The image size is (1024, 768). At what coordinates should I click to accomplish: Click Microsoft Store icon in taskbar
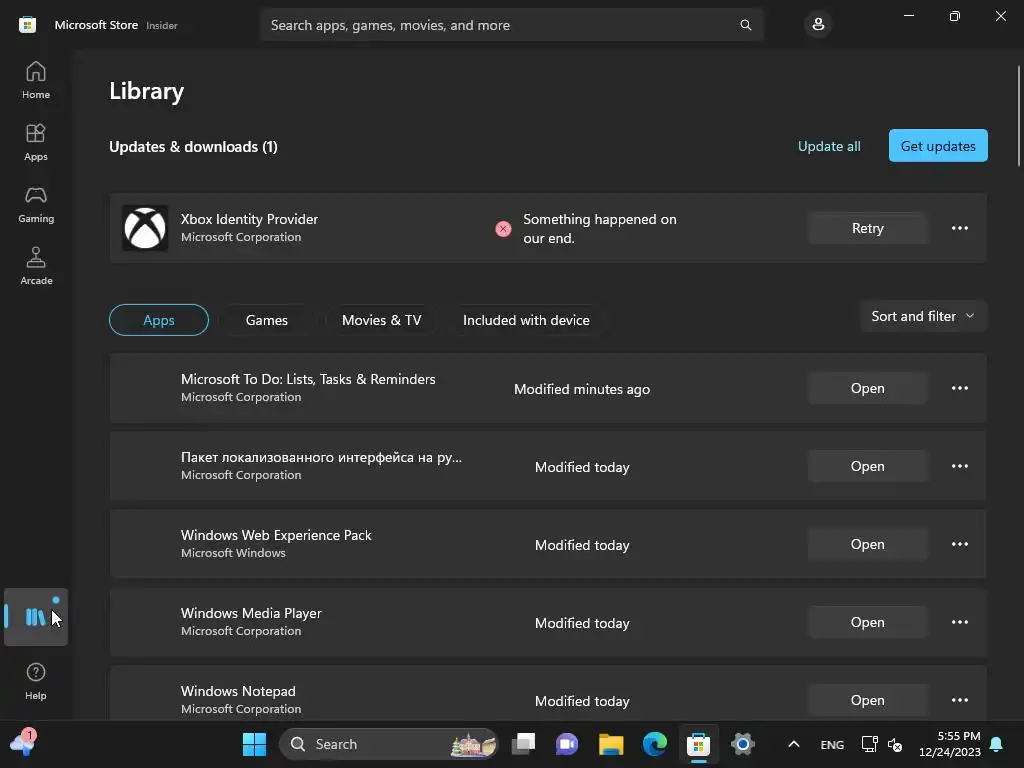pyautogui.click(x=698, y=744)
